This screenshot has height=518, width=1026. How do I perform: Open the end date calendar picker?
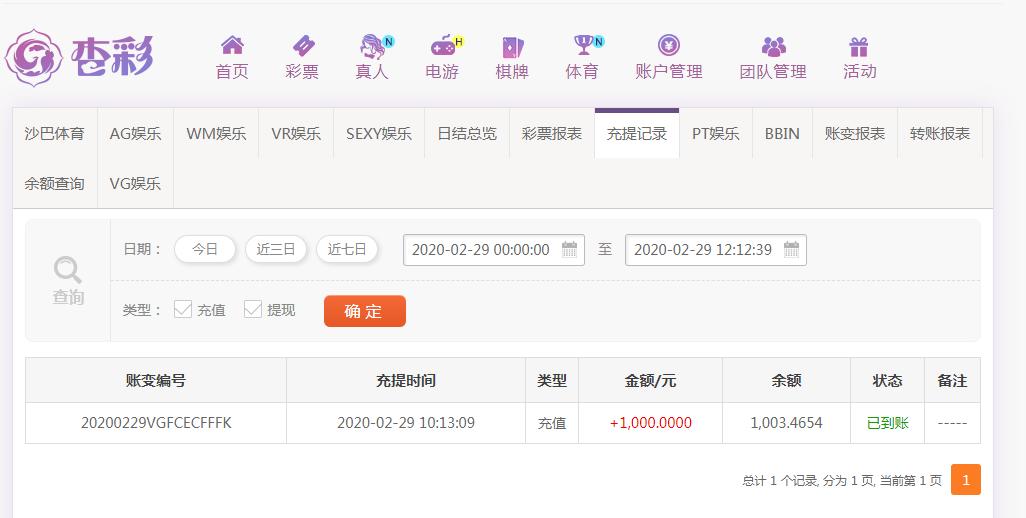791,249
